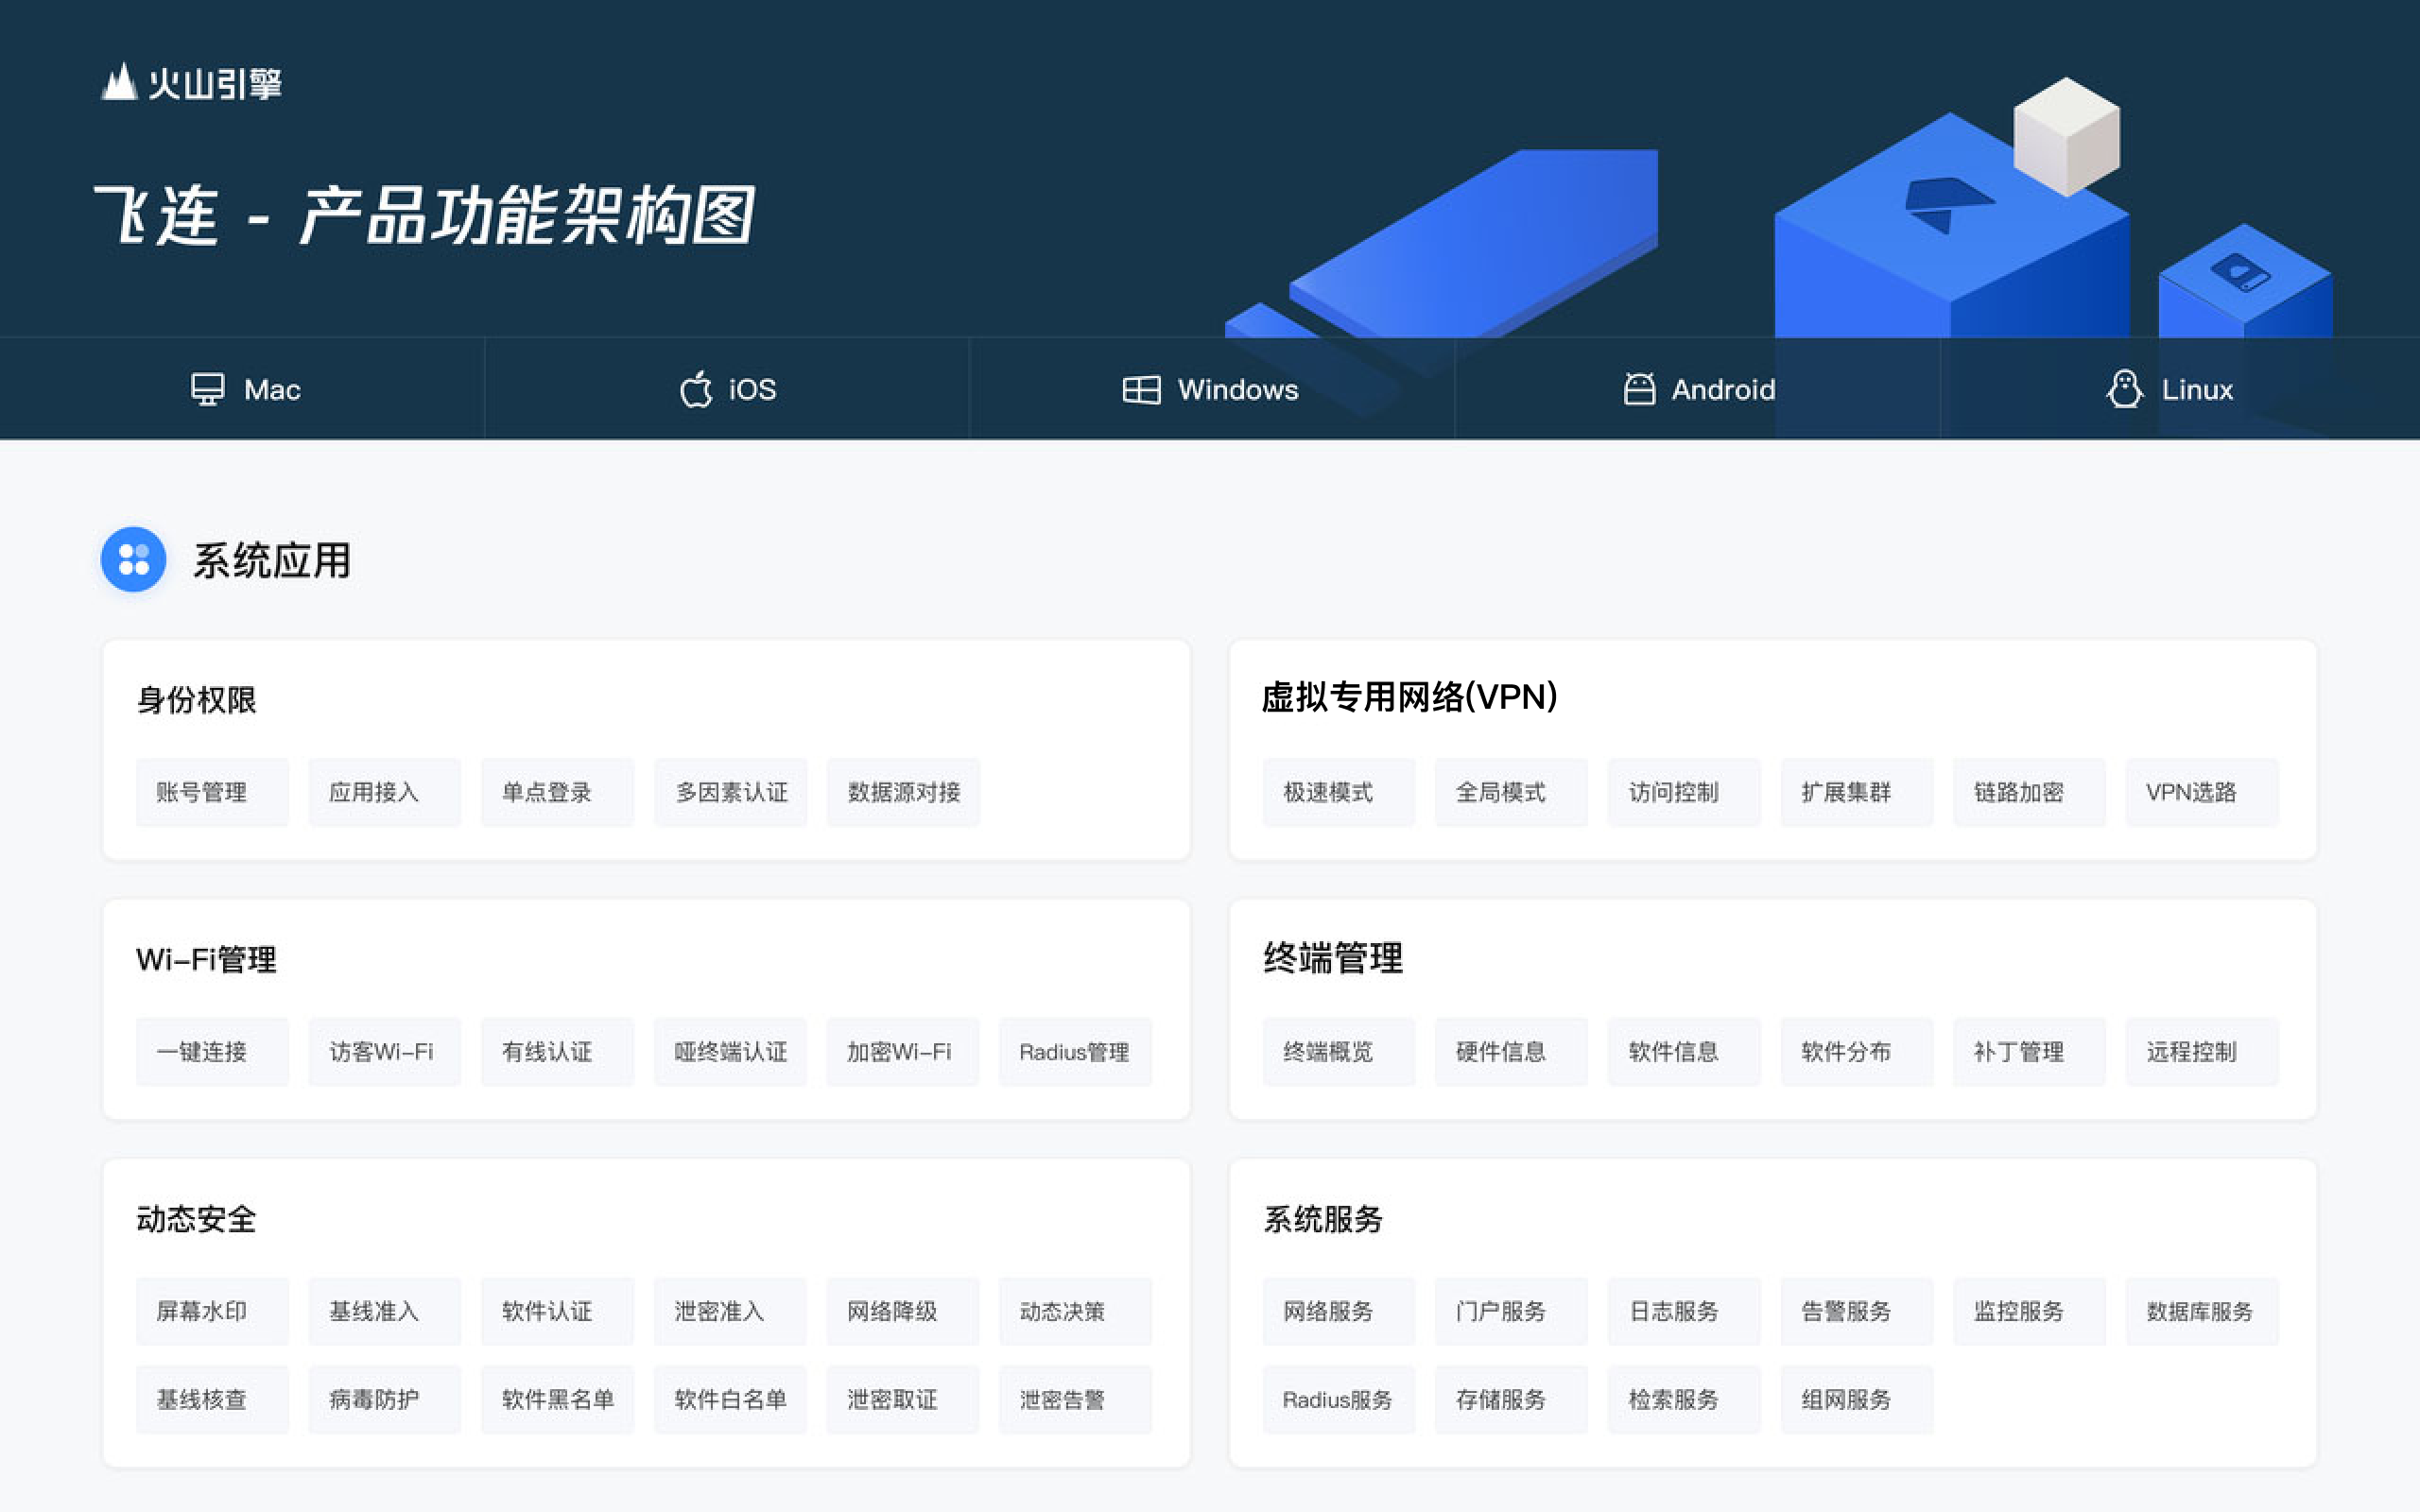Click the 泄密告警 chip in 动态安全
Screen dimensions: 2420x1512
pos(1075,1399)
